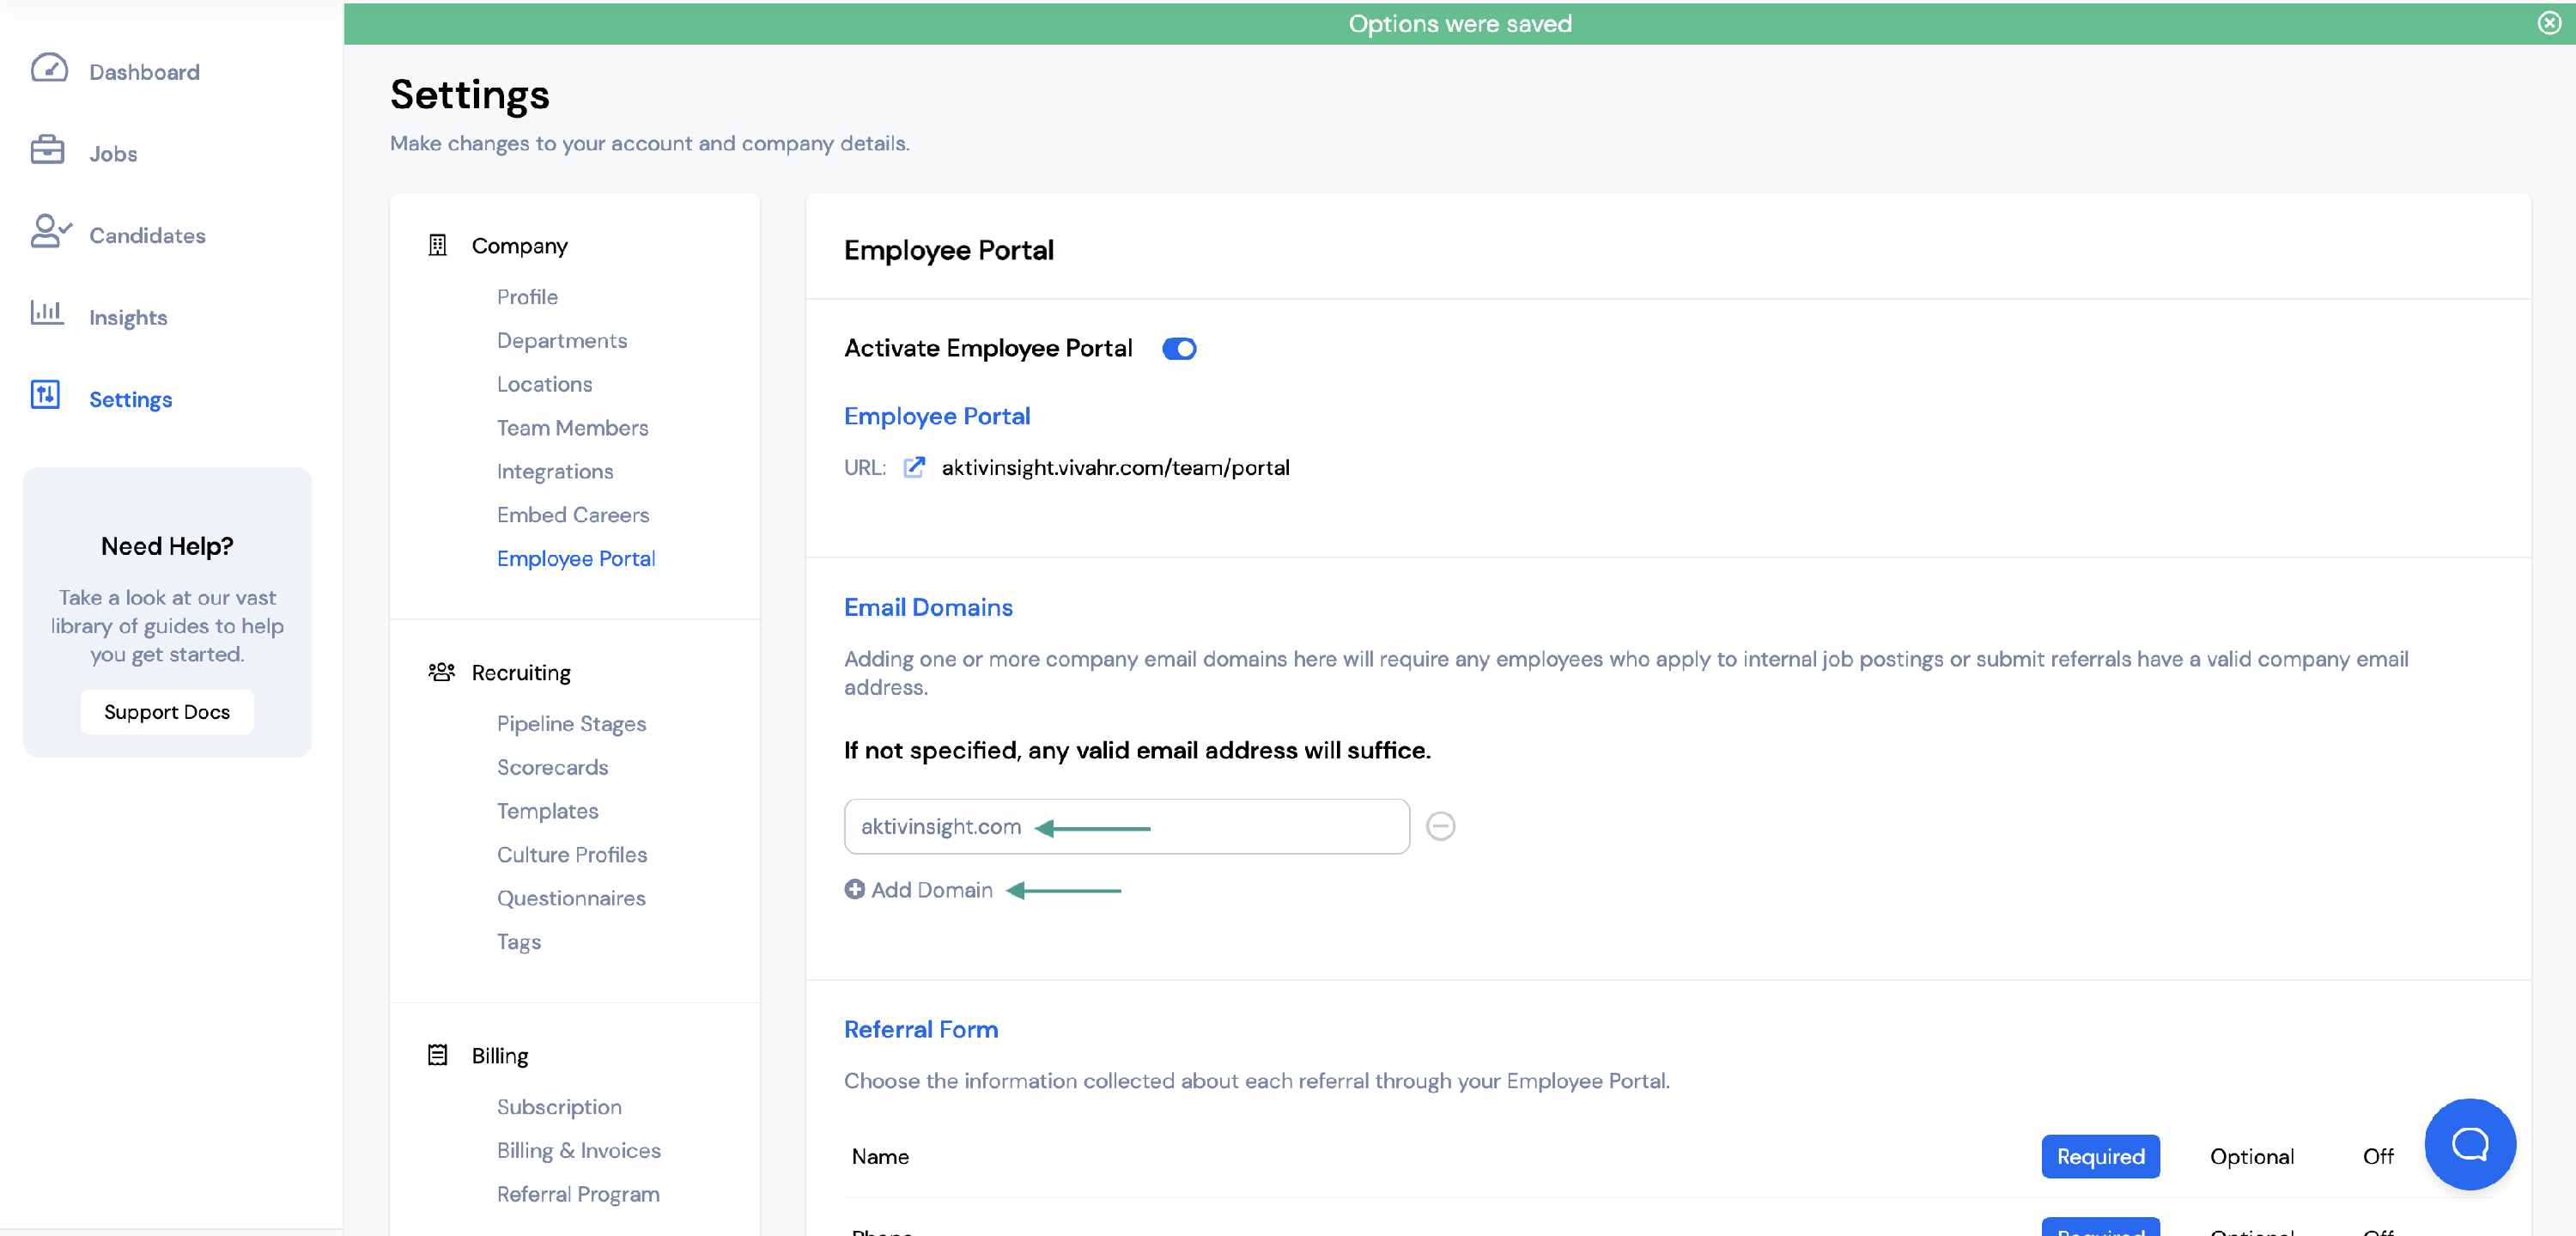Image resolution: width=2576 pixels, height=1236 pixels.
Task: Open Pipeline Stages settings
Action: click(571, 723)
